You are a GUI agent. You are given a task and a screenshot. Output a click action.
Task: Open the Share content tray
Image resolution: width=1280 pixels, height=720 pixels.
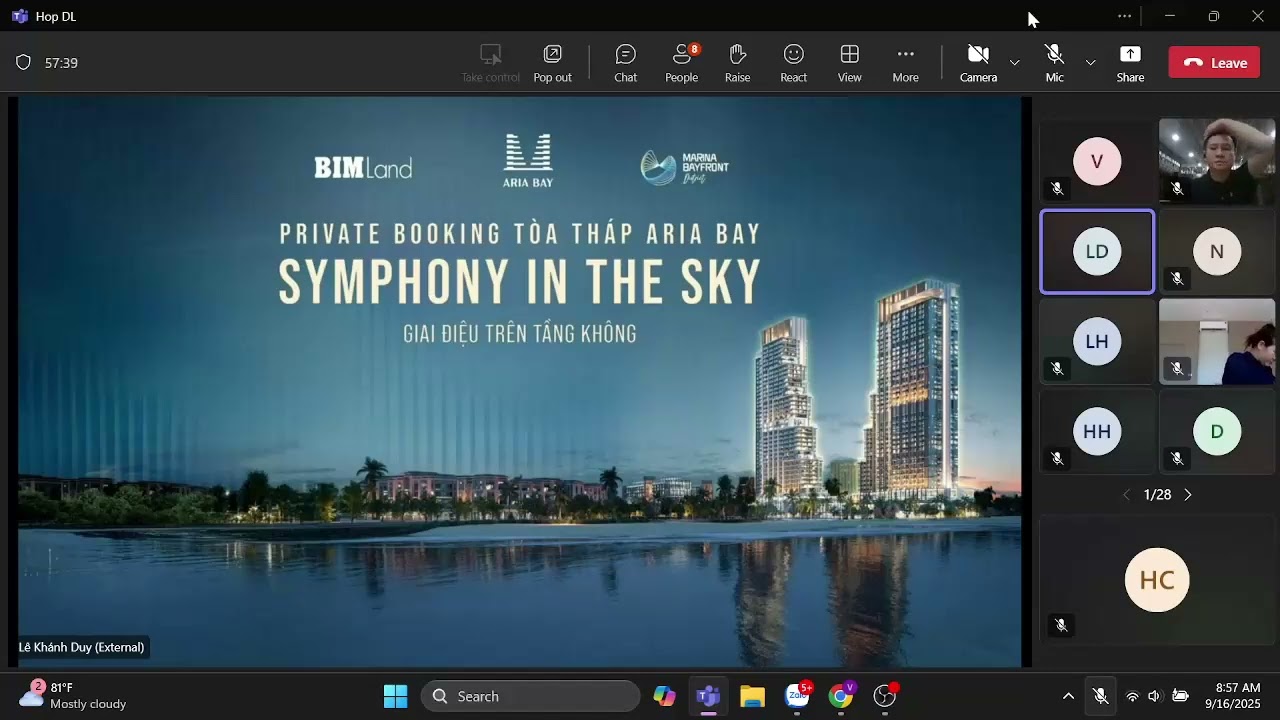click(1130, 63)
